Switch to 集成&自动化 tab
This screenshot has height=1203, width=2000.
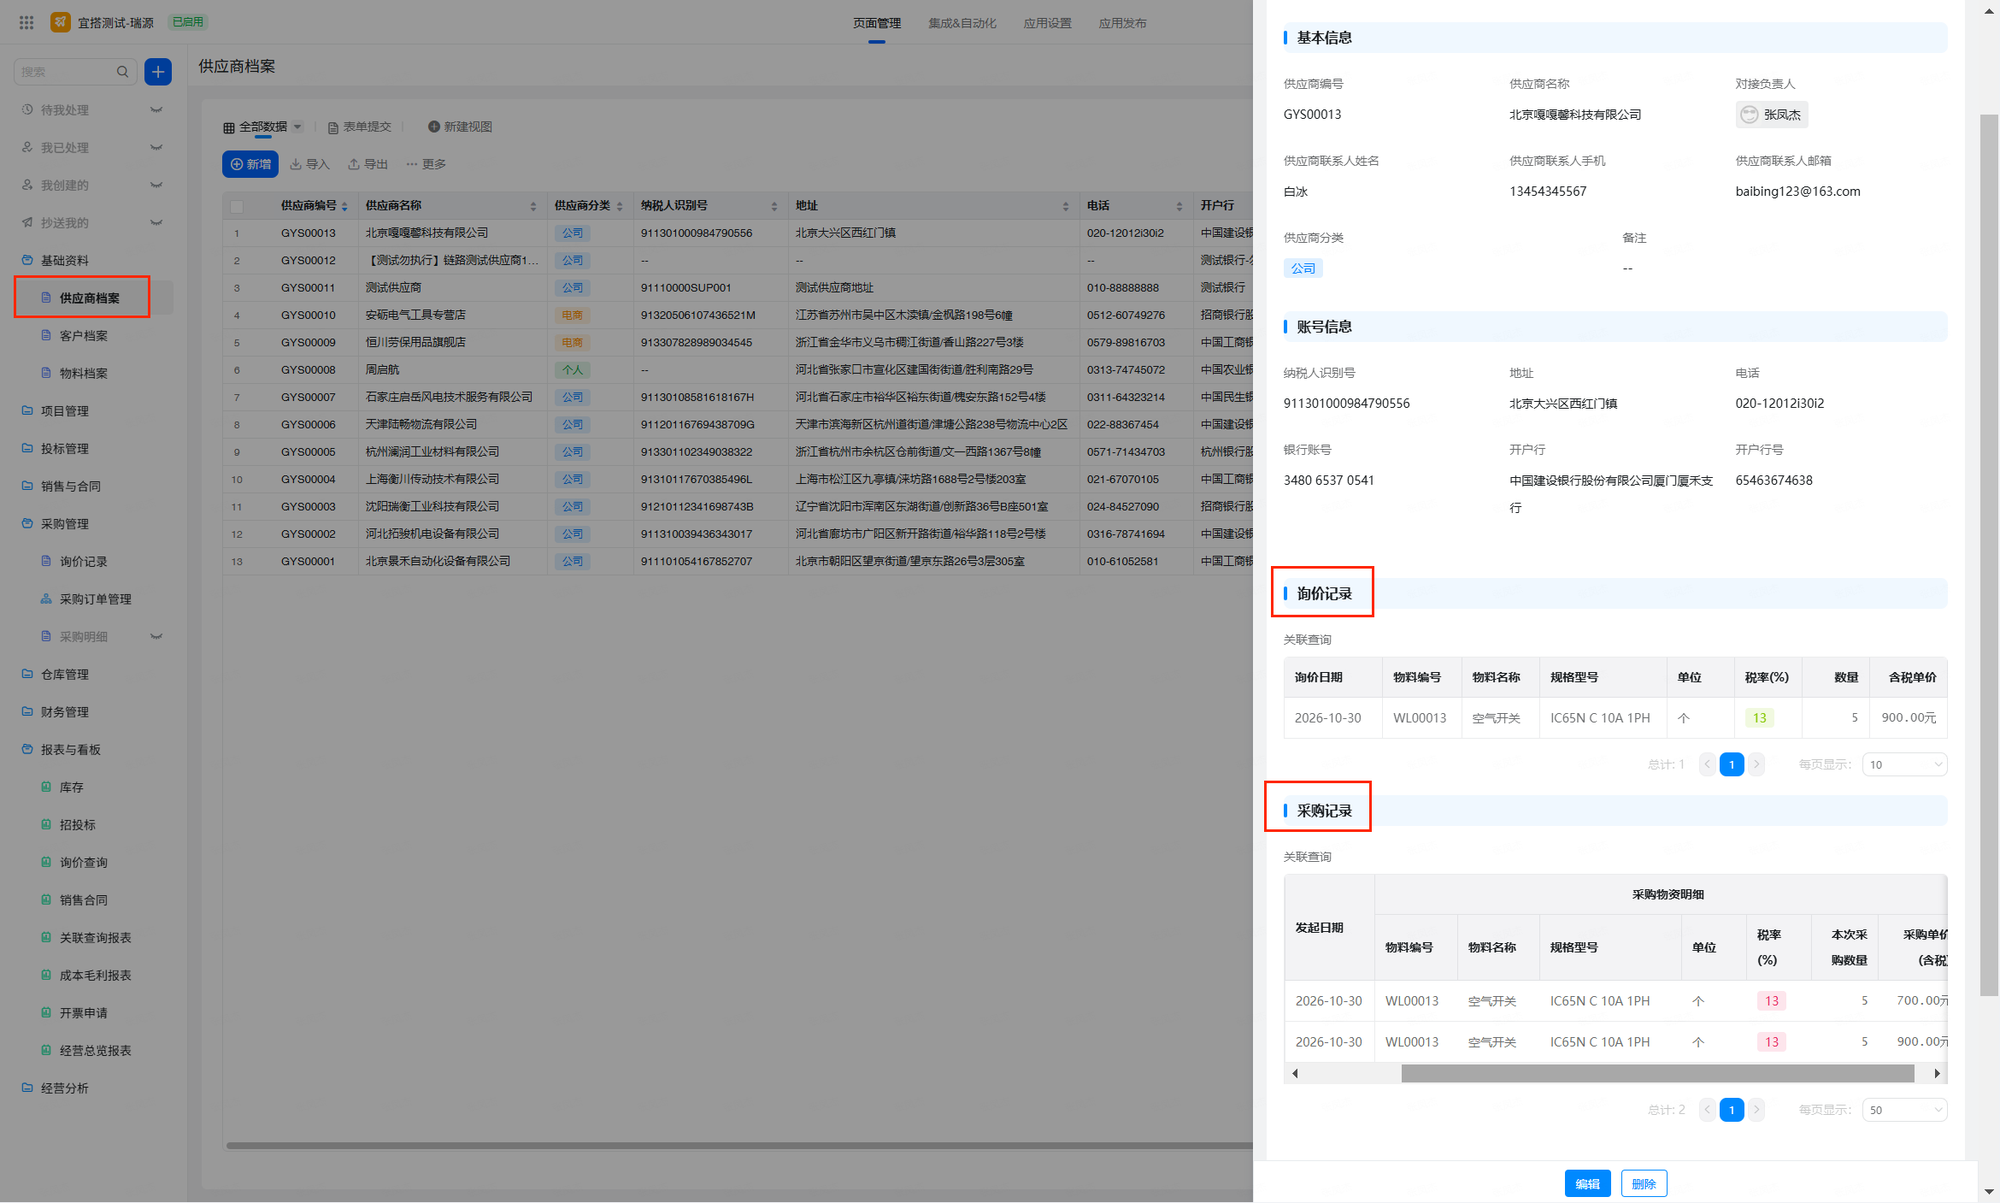pyautogui.click(x=962, y=23)
